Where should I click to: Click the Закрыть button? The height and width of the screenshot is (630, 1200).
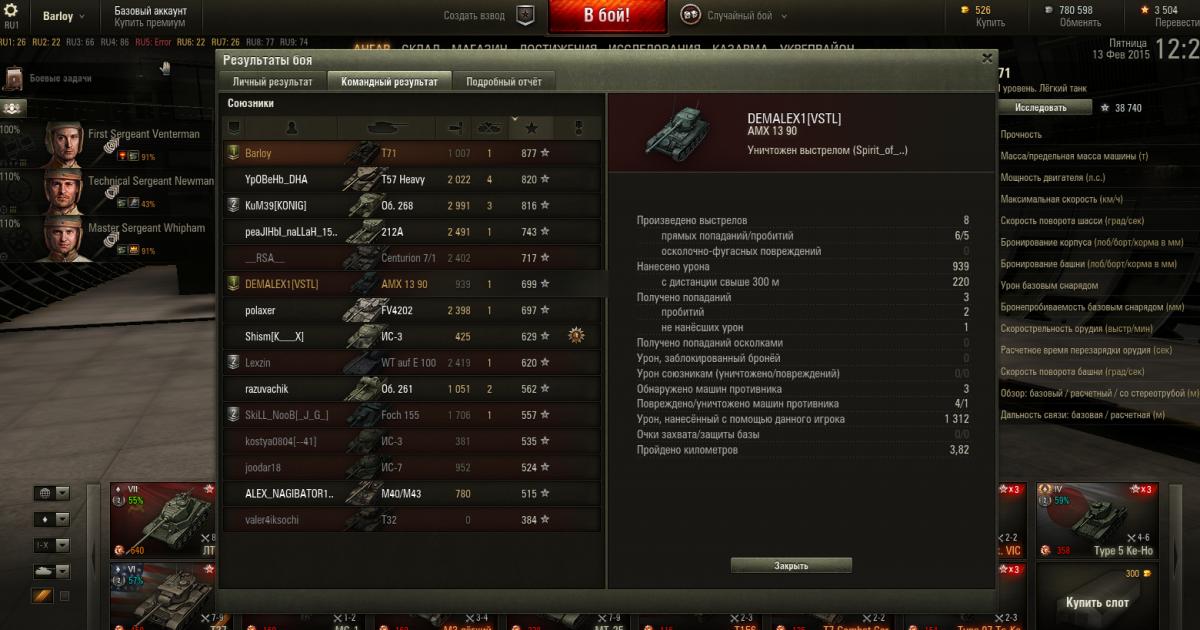click(x=791, y=566)
